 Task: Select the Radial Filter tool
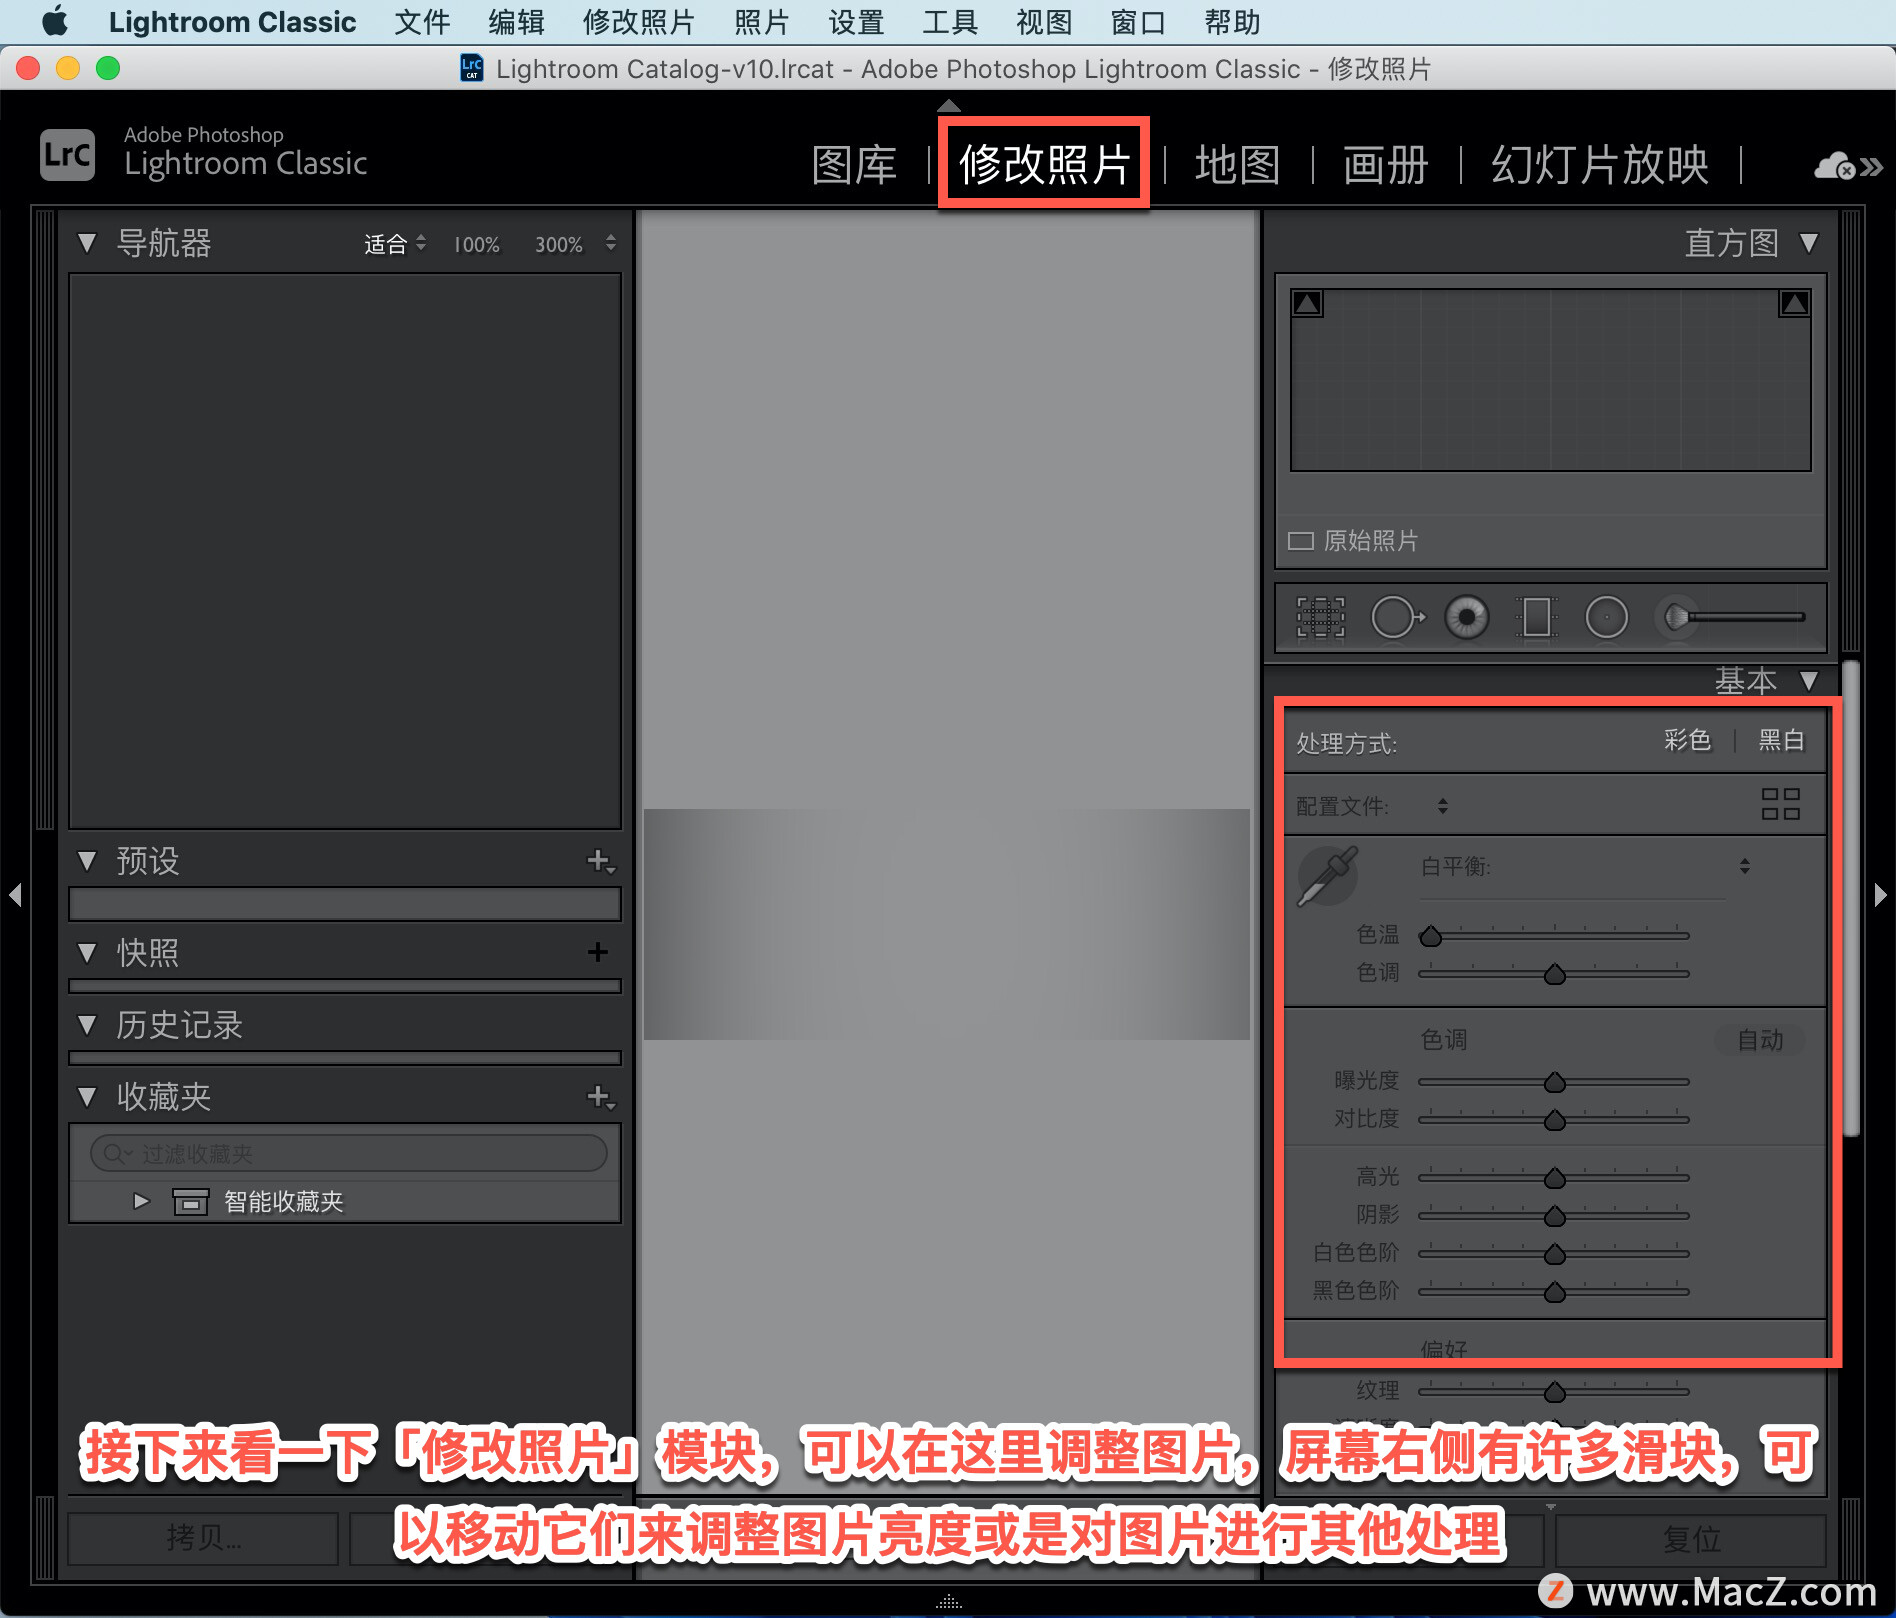pyautogui.click(x=1607, y=617)
